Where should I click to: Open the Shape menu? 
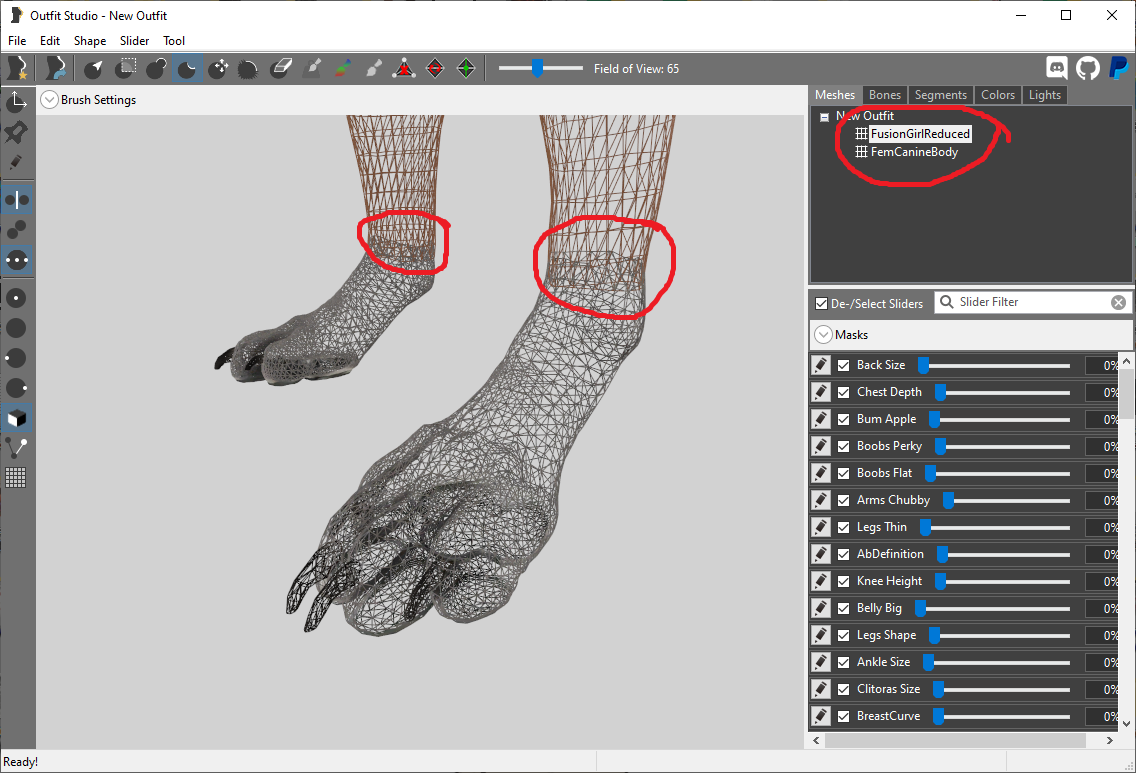pos(90,41)
